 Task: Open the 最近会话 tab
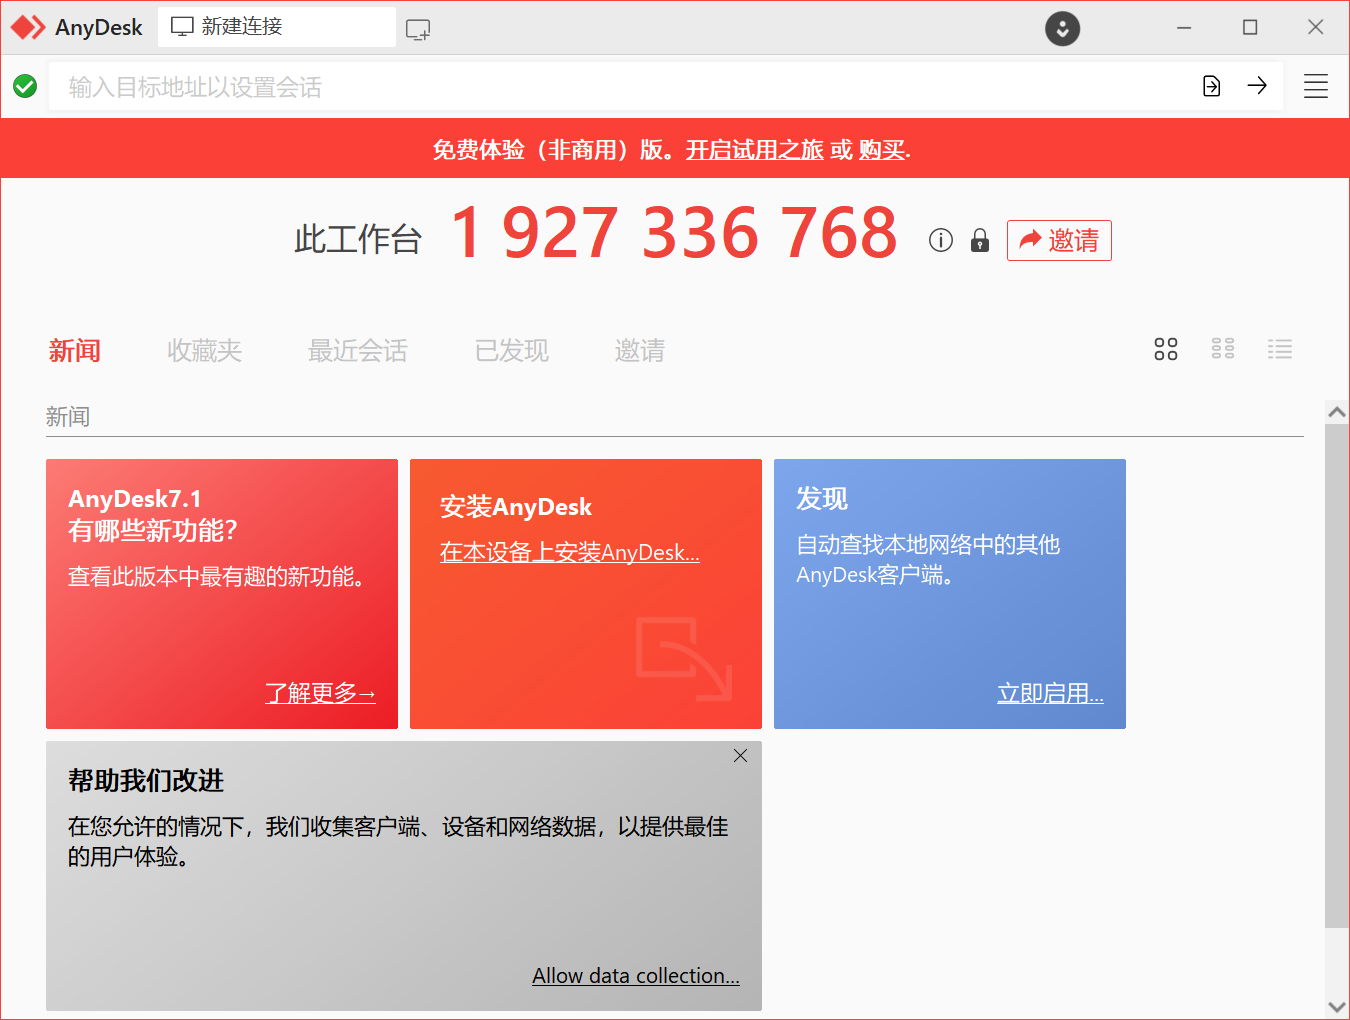click(x=357, y=350)
